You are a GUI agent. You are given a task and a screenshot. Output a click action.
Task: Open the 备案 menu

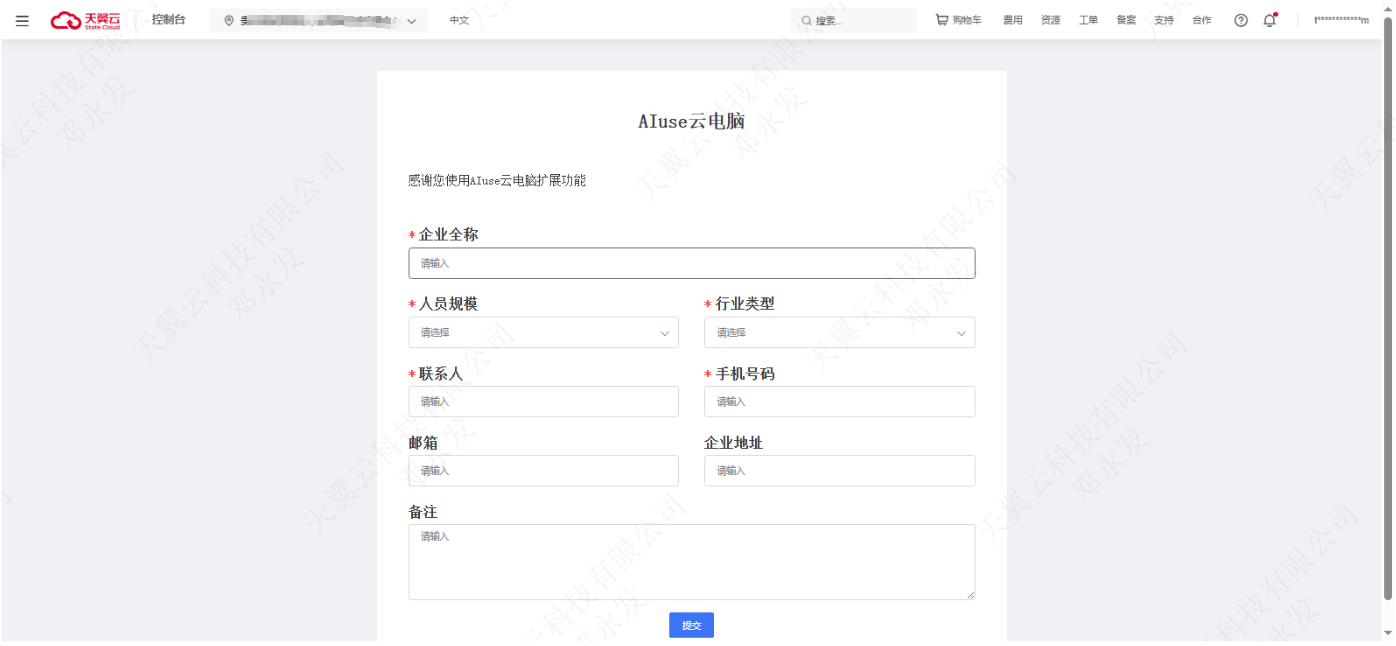click(x=1126, y=20)
